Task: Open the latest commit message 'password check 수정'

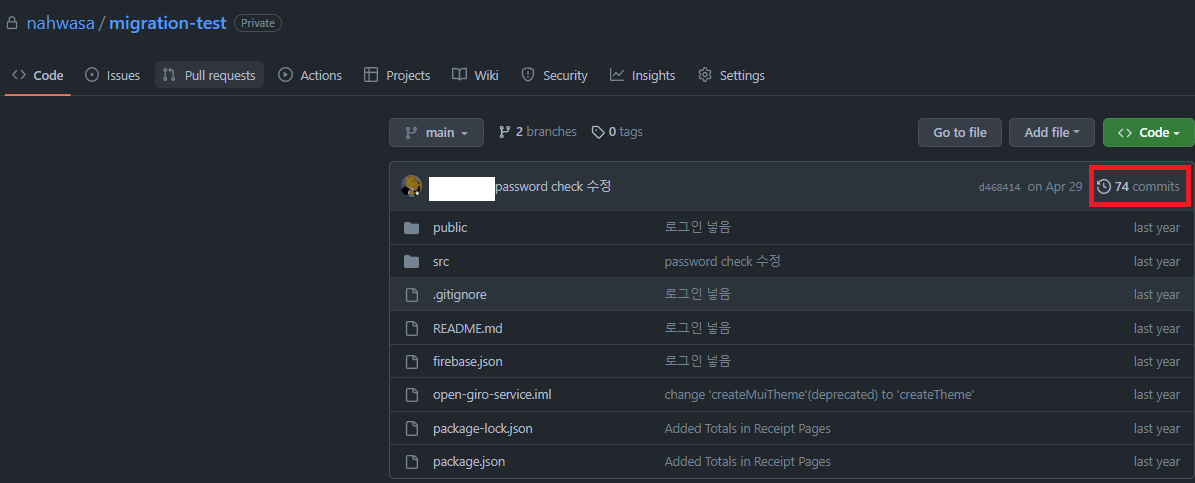Action: pos(553,187)
